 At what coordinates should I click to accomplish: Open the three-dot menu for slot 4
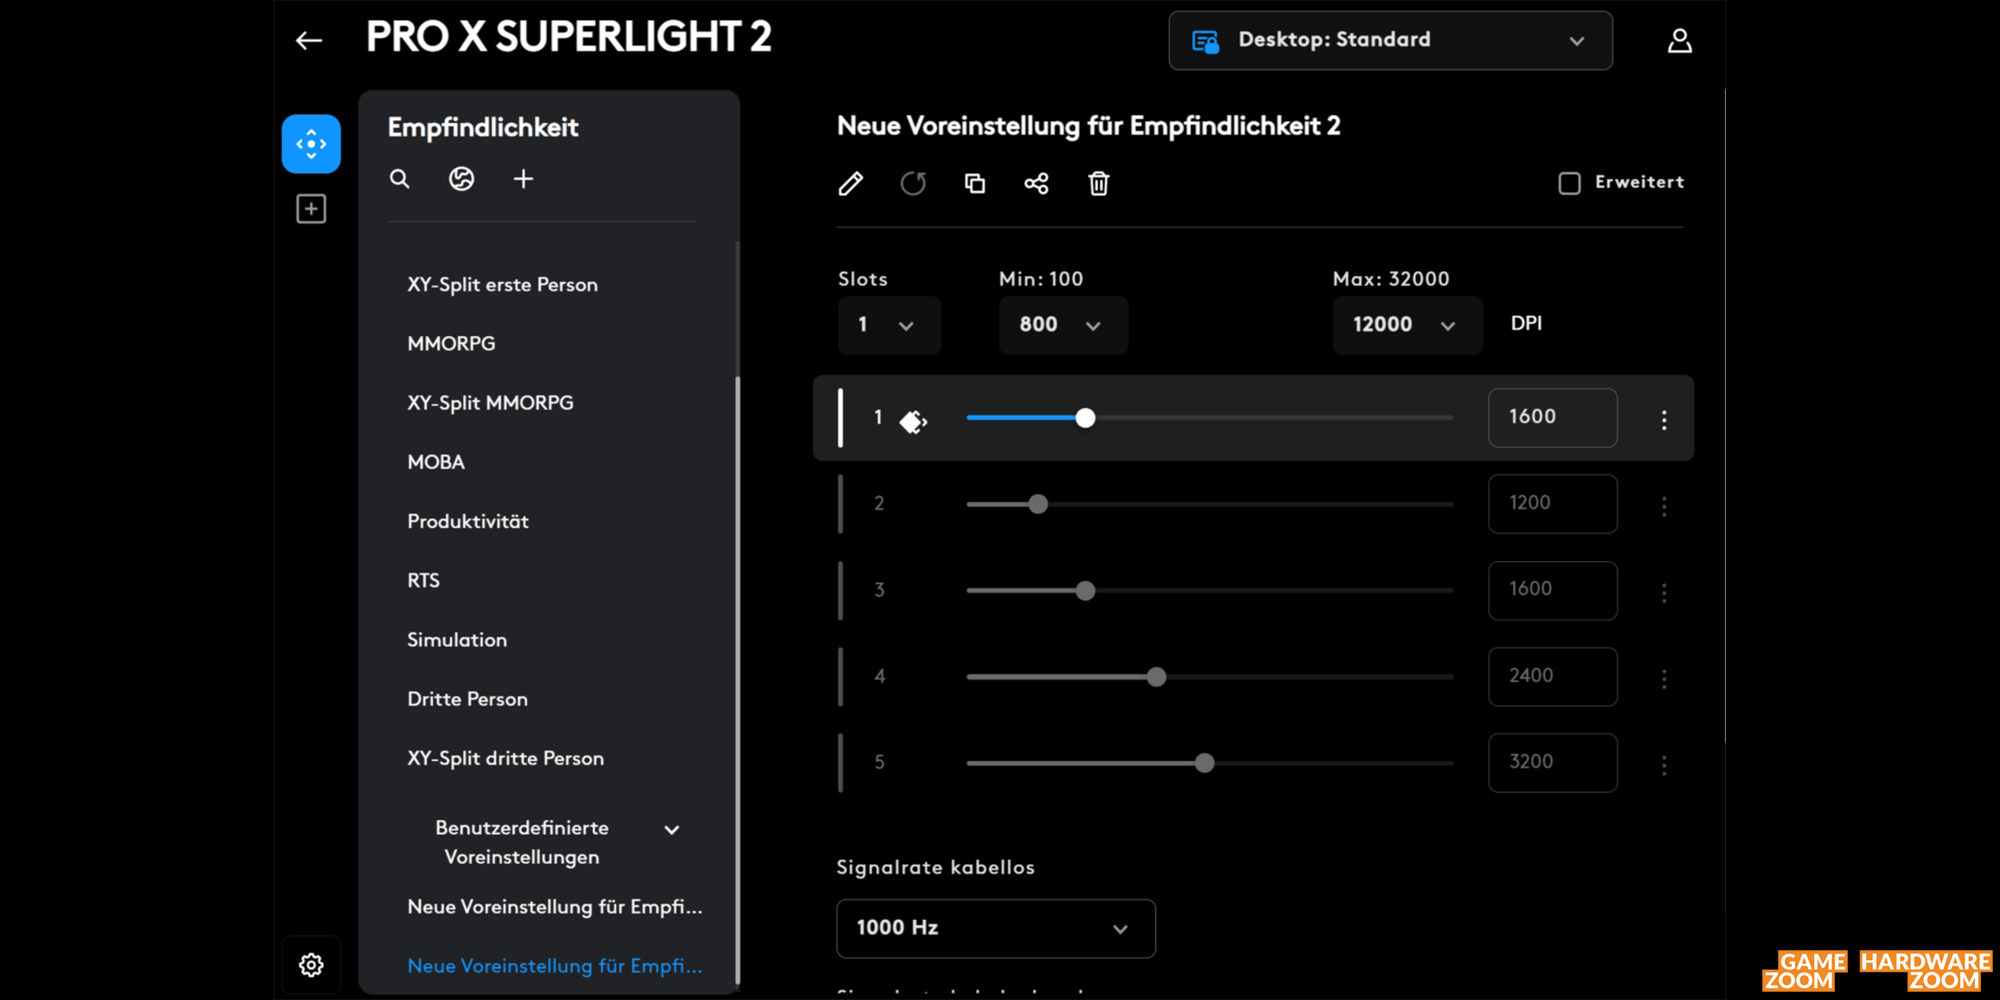coord(1664,679)
